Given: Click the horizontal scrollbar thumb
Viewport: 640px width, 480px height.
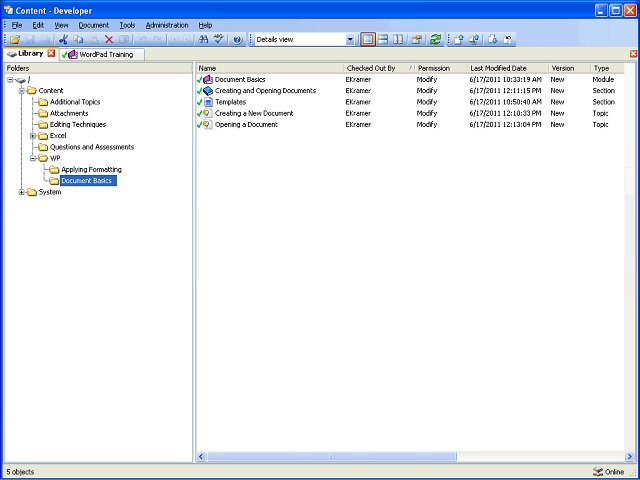Looking at the screenshot, I should [x=332, y=456].
